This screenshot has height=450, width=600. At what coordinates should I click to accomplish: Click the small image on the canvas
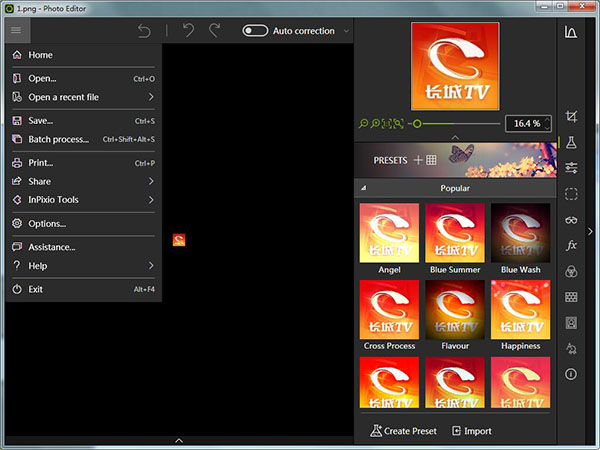tap(179, 240)
